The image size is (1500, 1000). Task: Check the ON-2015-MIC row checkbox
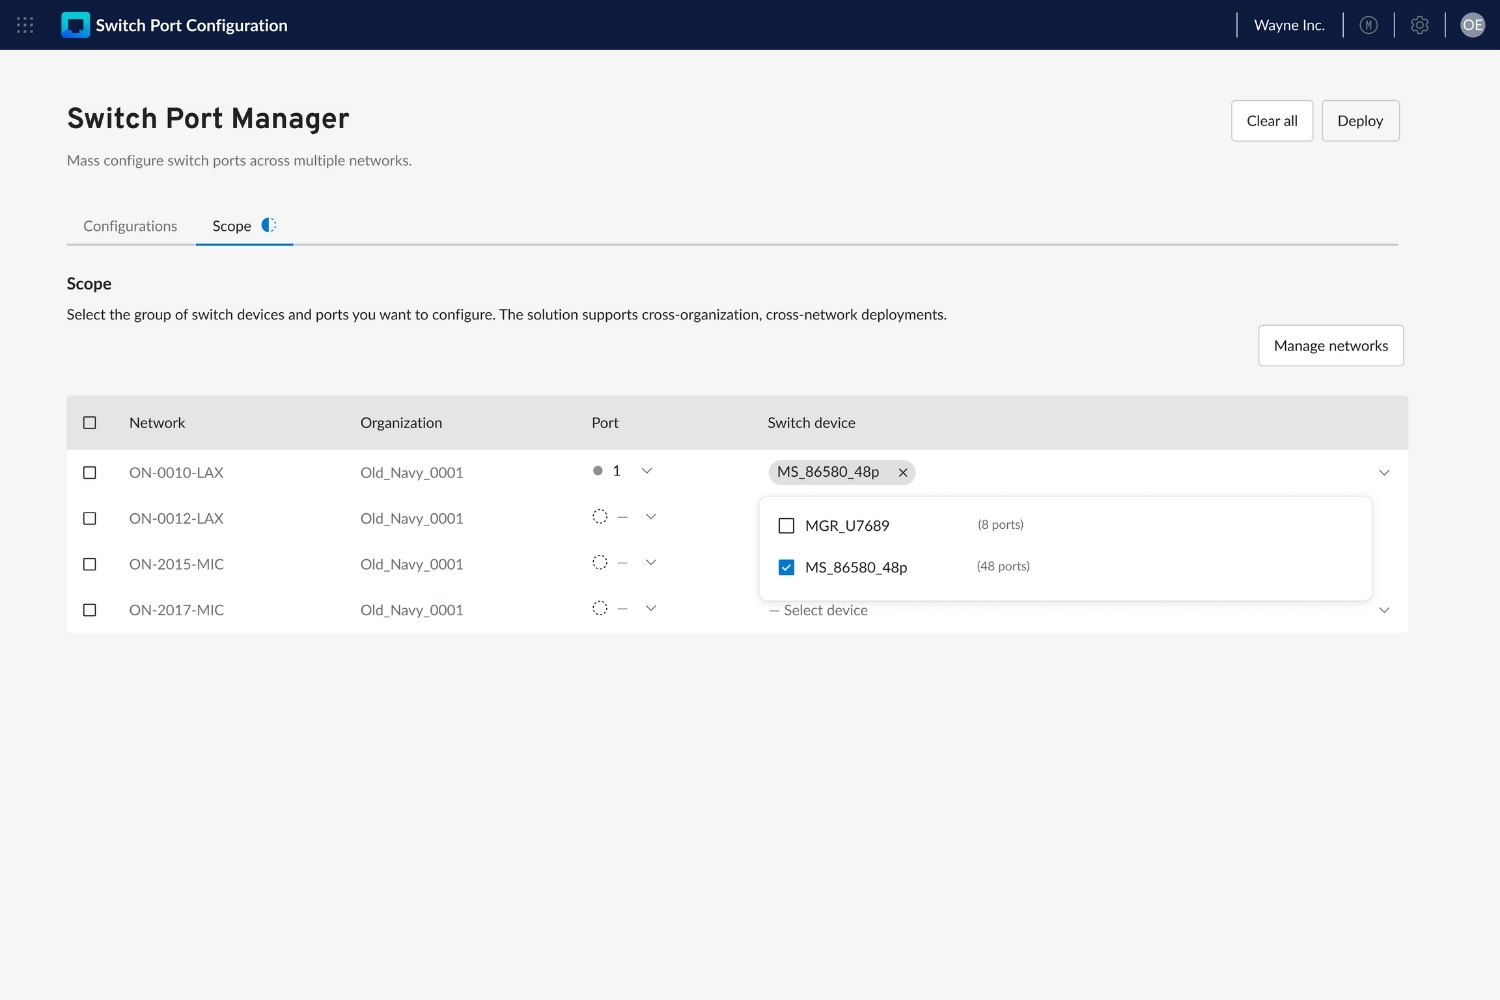tap(90, 564)
